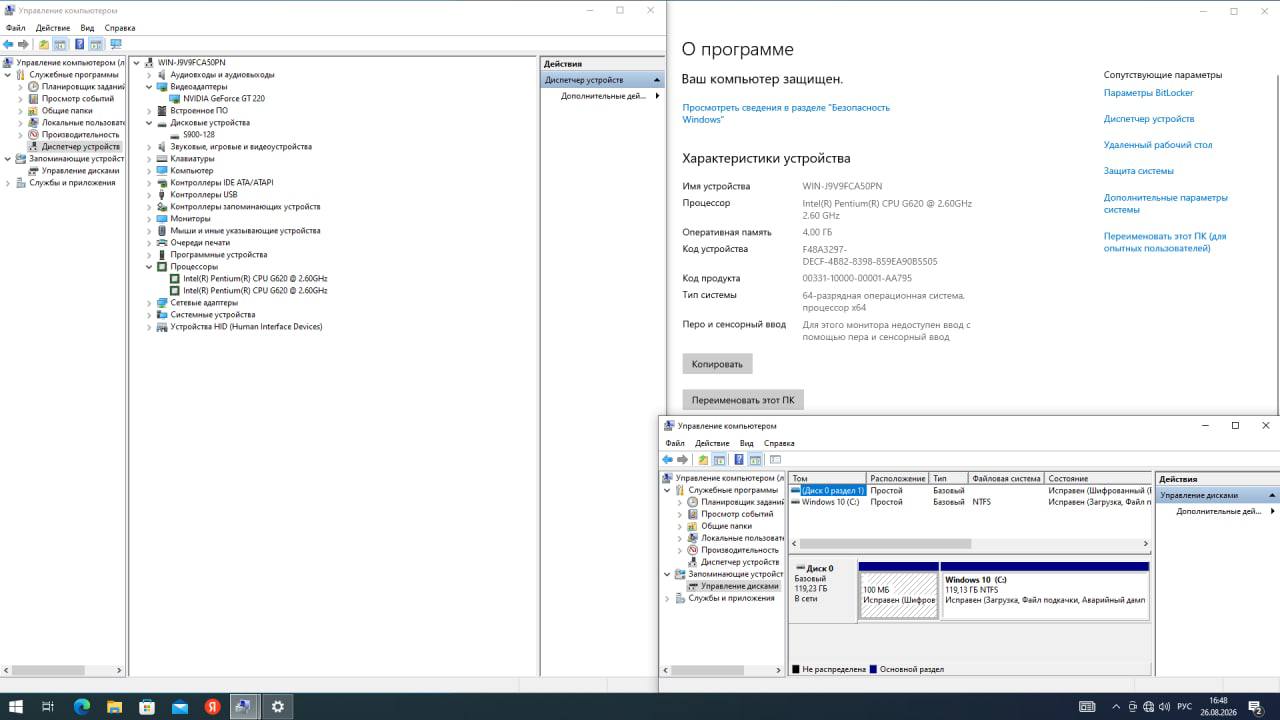Open the Mail app from the taskbar
Image resolution: width=1280 pixels, height=720 pixels.
click(x=180, y=706)
